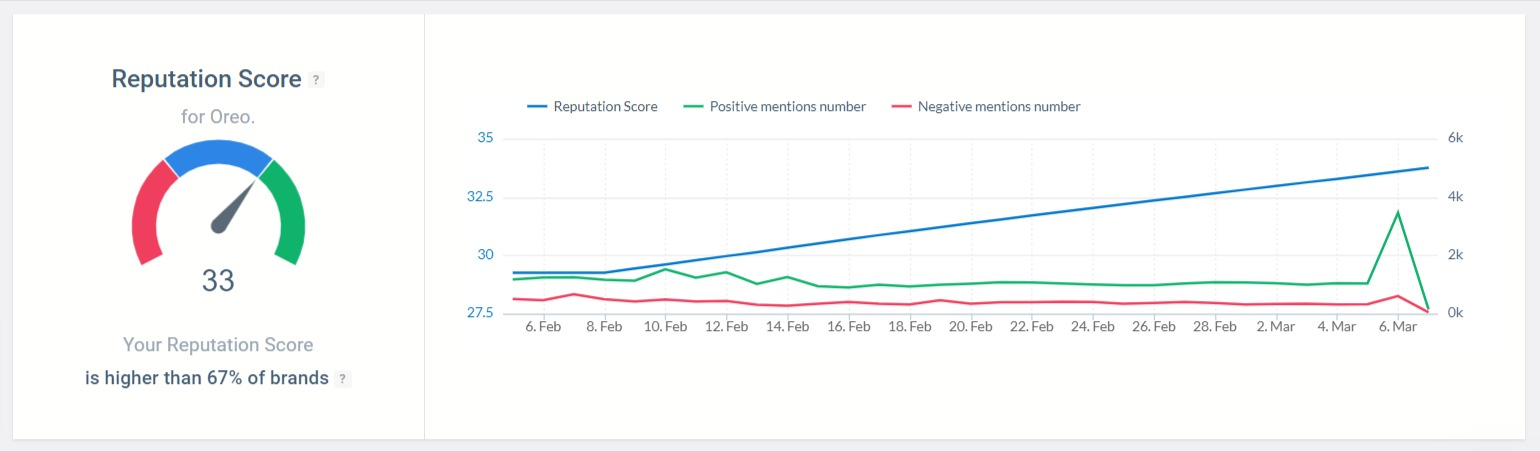Click the 6k right y-axis label

(x=1455, y=138)
